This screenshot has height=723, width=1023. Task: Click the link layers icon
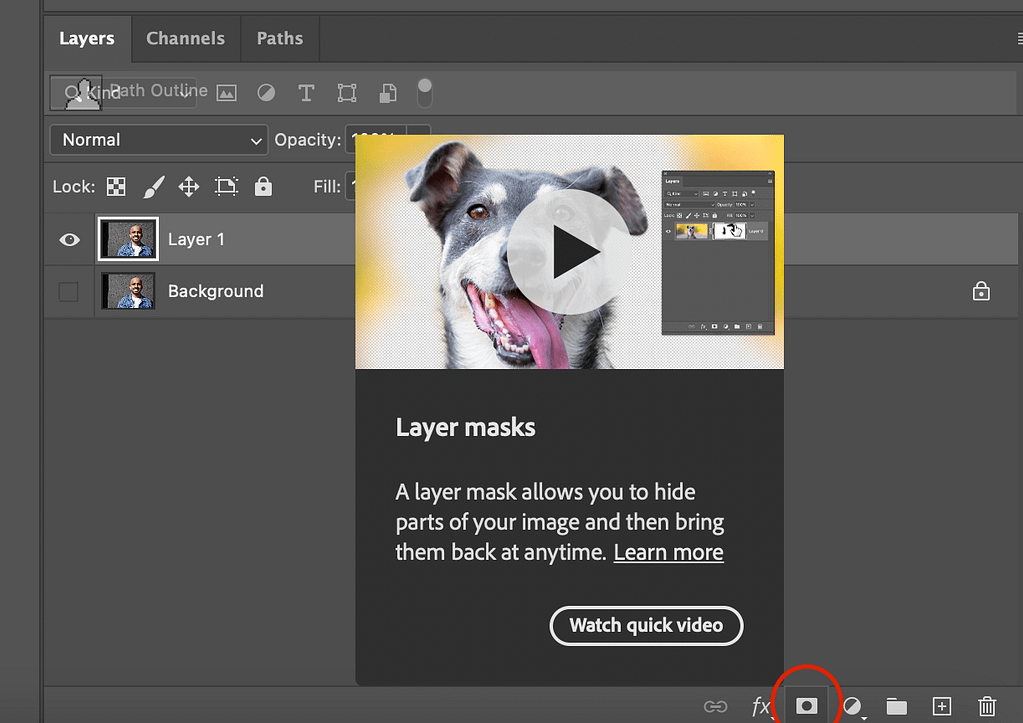(x=715, y=707)
